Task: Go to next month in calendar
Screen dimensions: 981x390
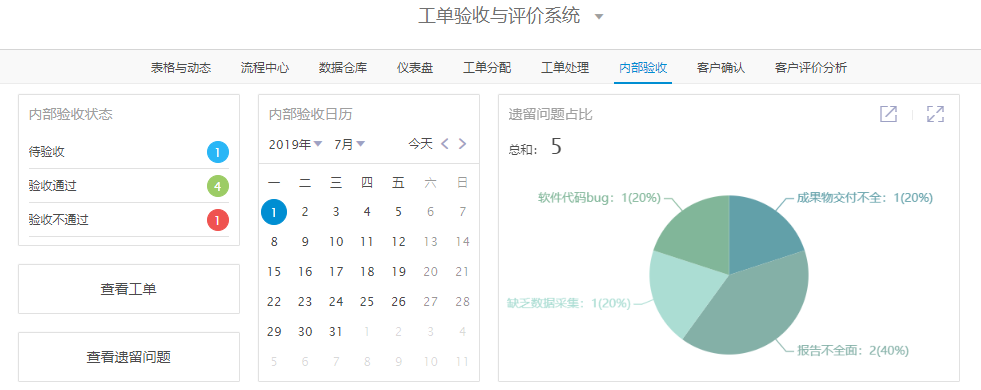Action: [462, 144]
